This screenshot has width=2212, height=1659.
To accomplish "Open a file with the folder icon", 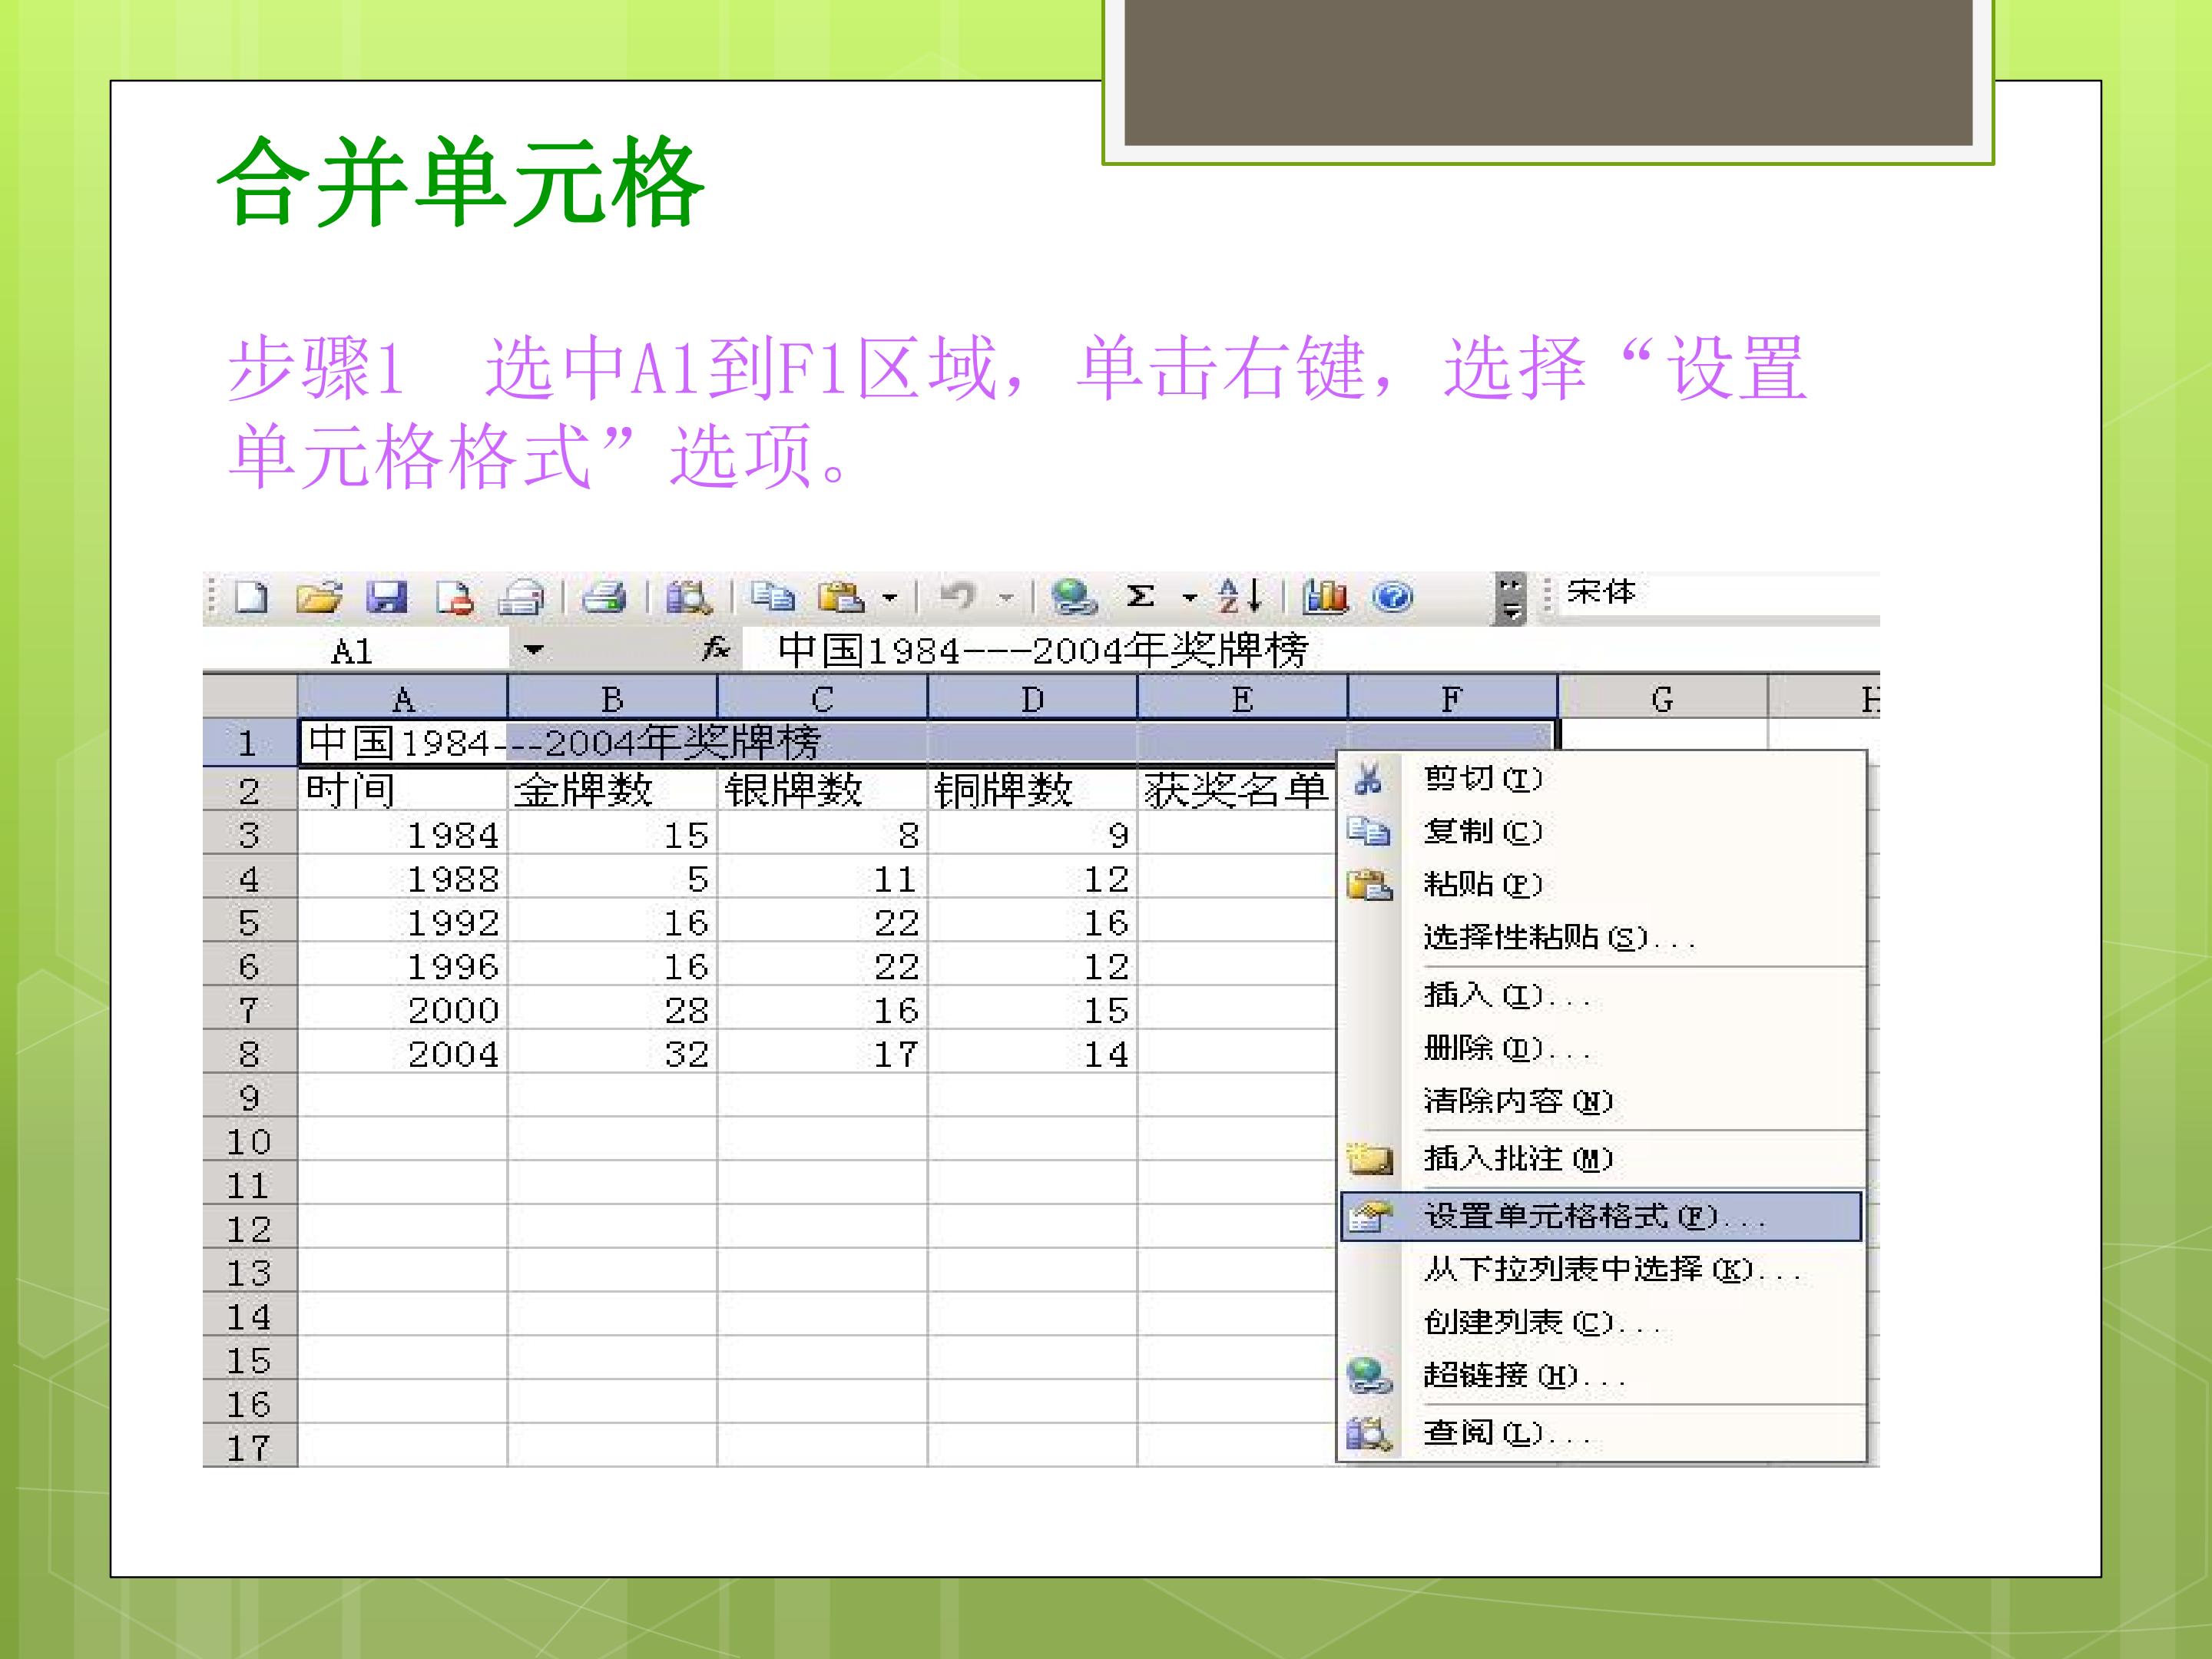I will click(319, 597).
